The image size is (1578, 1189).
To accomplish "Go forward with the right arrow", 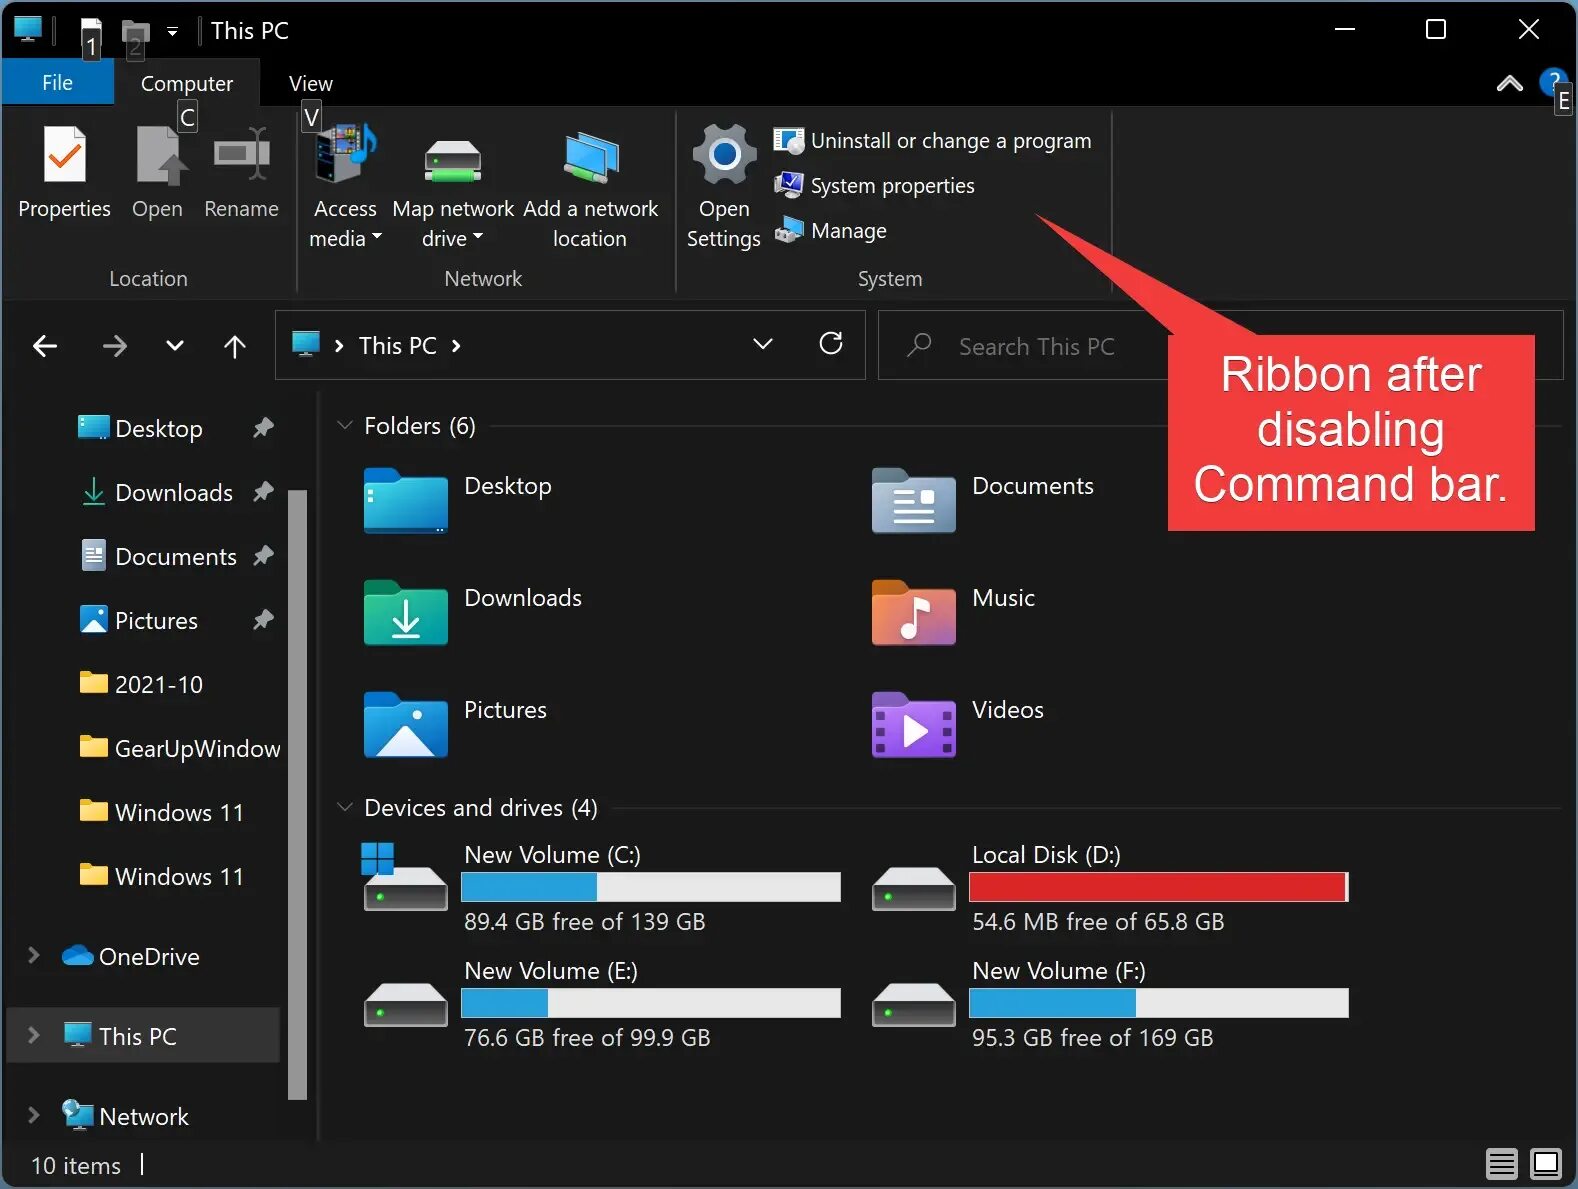I will (x=115, y=346).
